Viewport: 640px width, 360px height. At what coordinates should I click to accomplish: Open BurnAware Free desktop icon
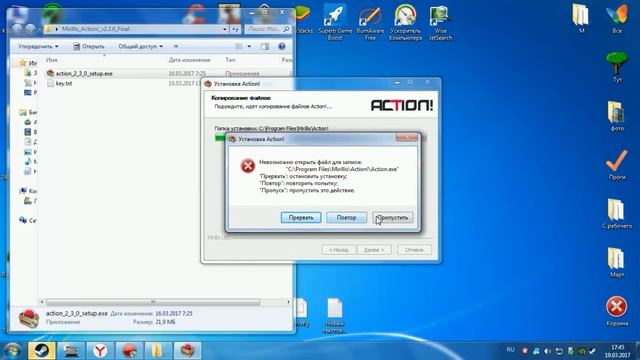(x=370, y=23)
